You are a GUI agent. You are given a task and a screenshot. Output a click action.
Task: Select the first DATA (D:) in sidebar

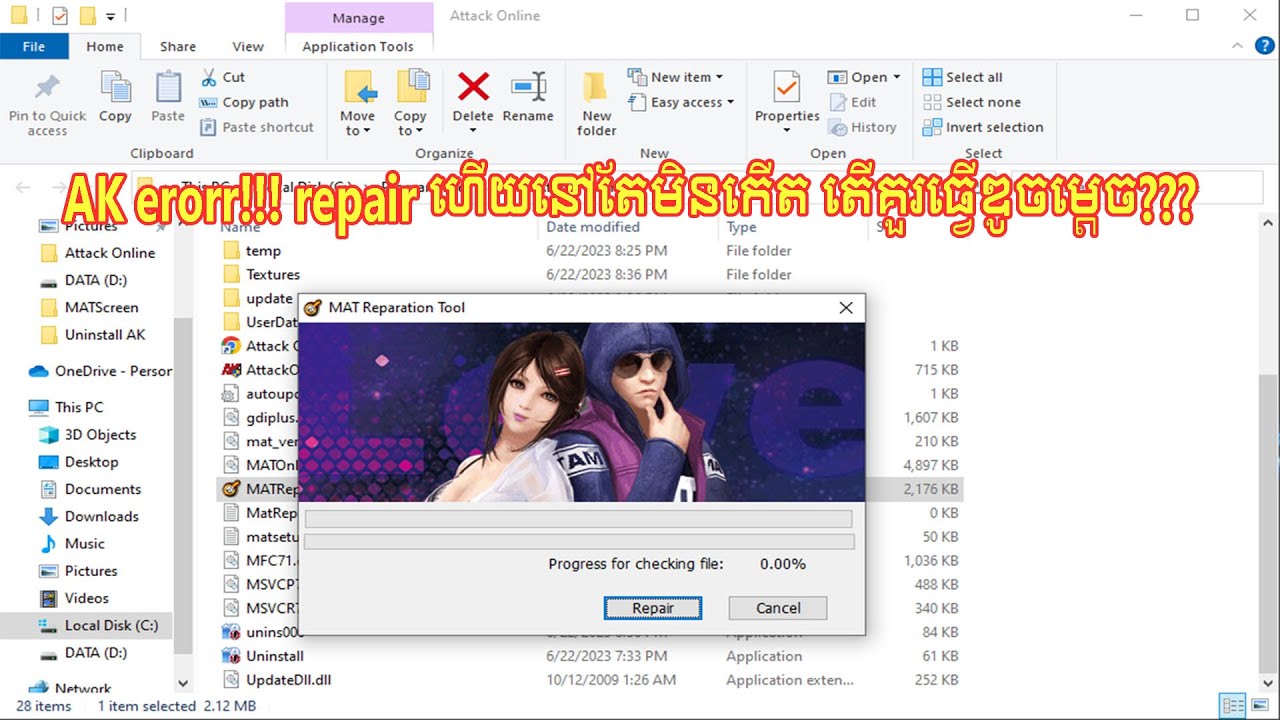click(x=84, y=280)
